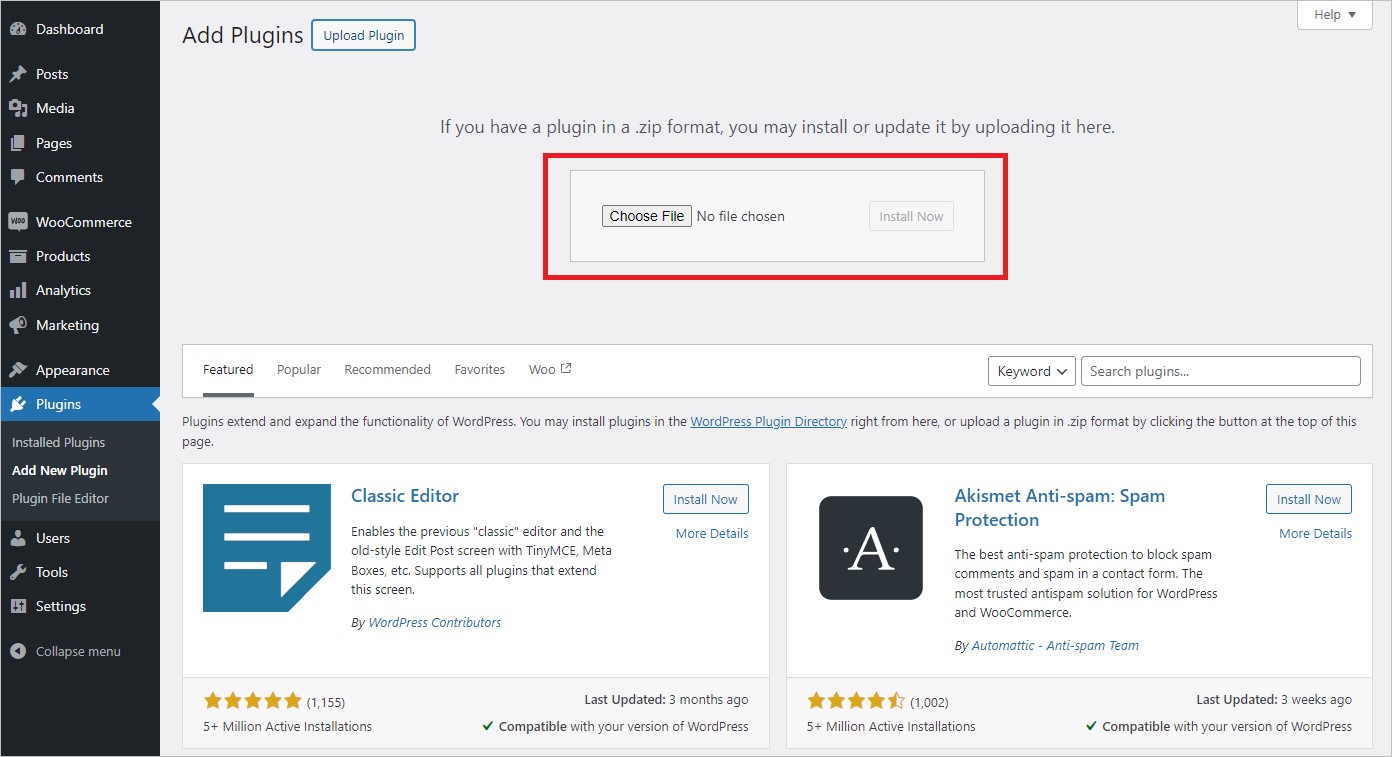1392x757 pixels.
Task: Select the Products icon
Action: (x=21, y=256)
